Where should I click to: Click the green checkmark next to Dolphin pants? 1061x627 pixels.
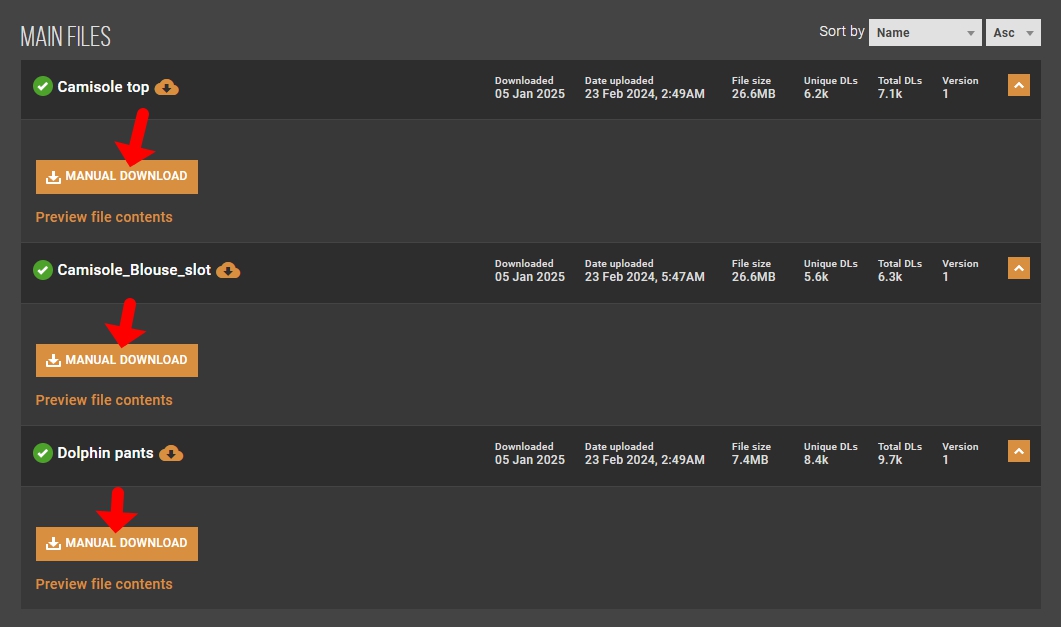(x=43, y=453)
